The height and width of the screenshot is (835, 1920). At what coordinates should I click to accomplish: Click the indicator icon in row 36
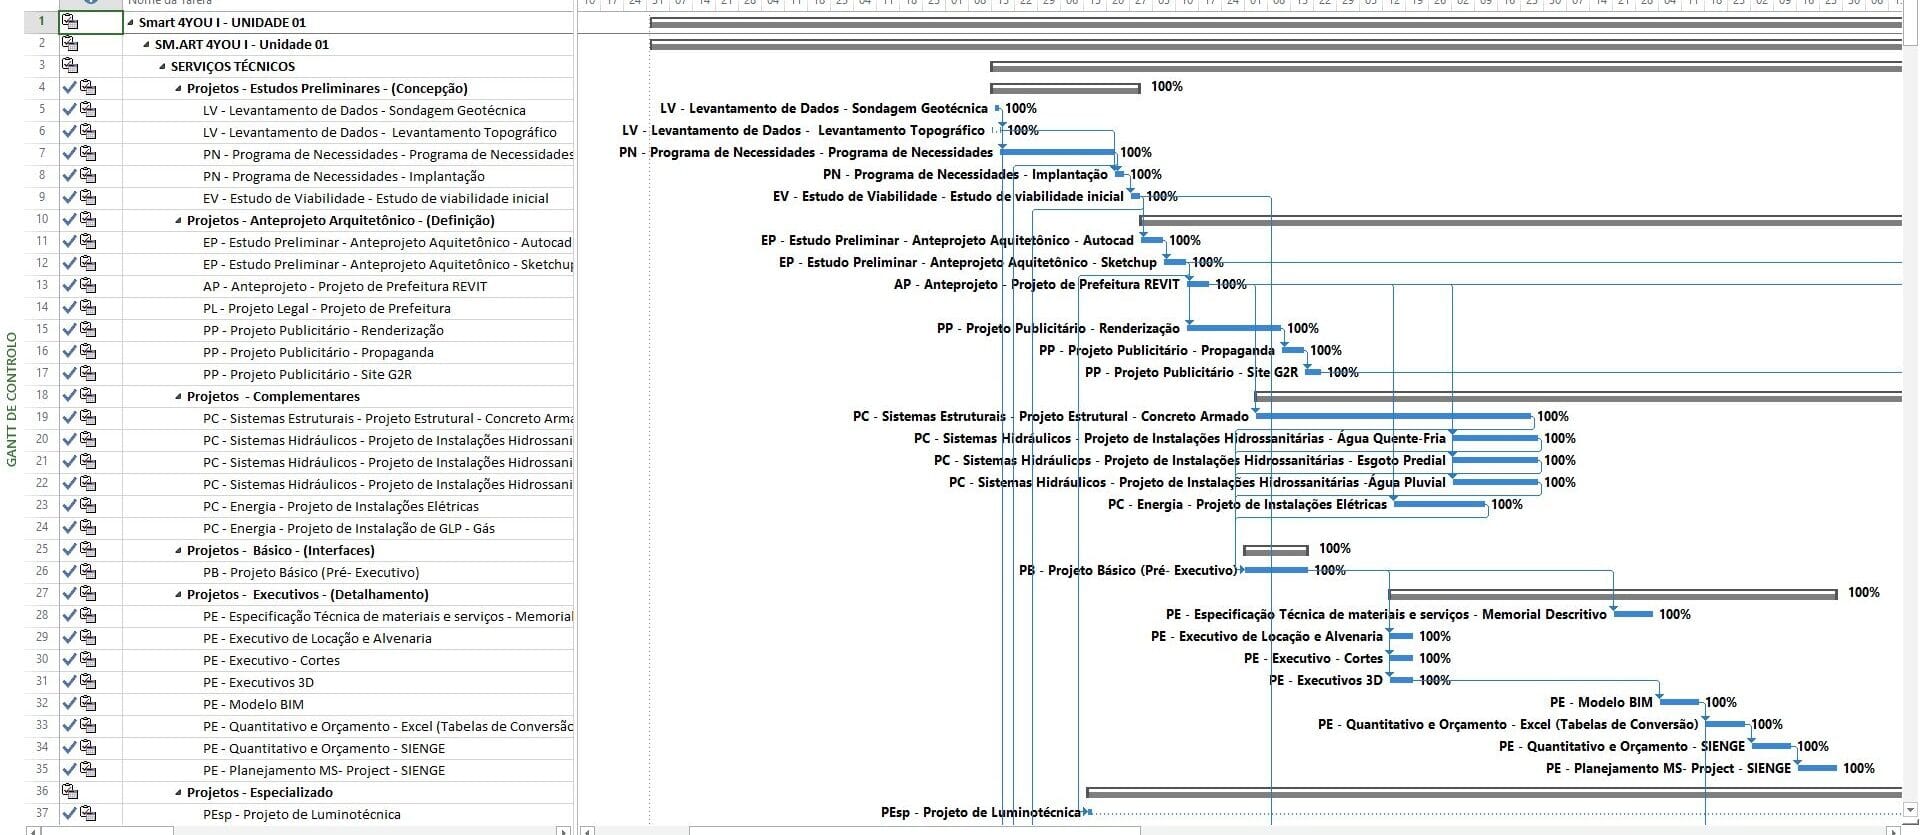tap(69, 792)
